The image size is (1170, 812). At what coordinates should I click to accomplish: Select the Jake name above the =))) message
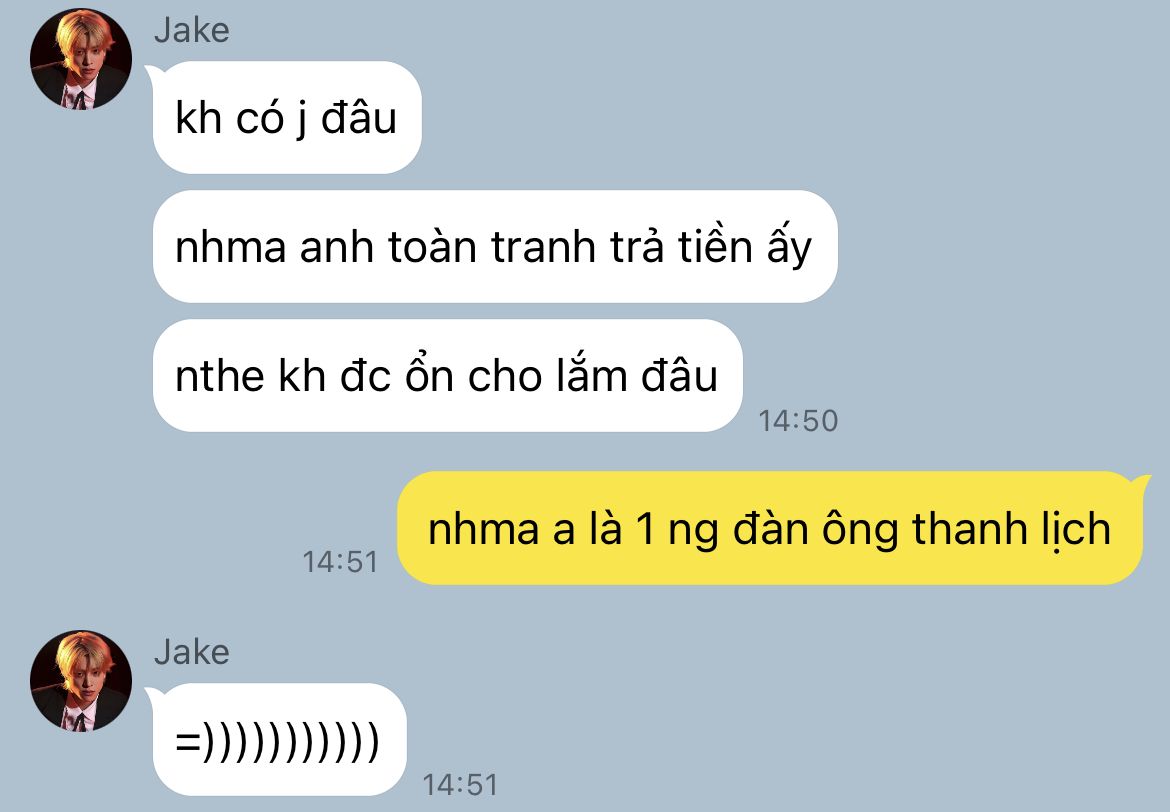click(192, 652)
